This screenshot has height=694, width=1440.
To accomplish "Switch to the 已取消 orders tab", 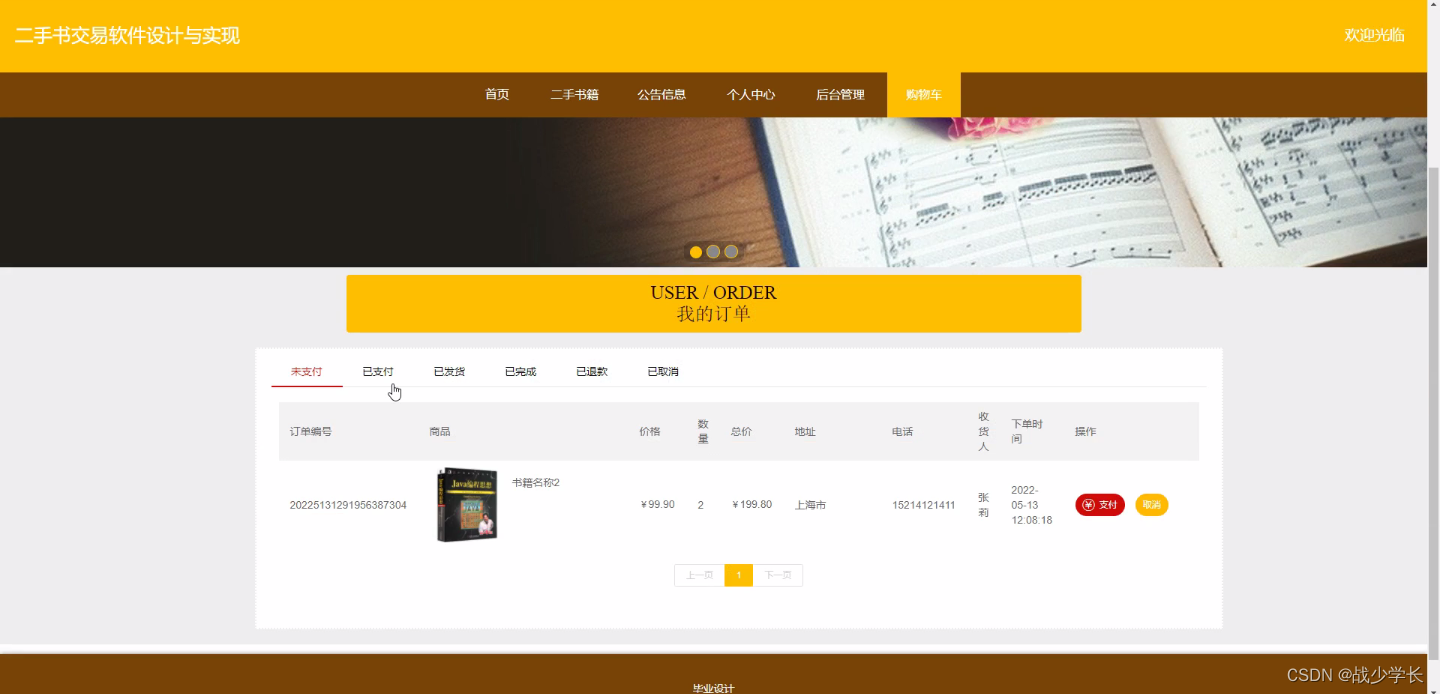I will tap(663, 371).
